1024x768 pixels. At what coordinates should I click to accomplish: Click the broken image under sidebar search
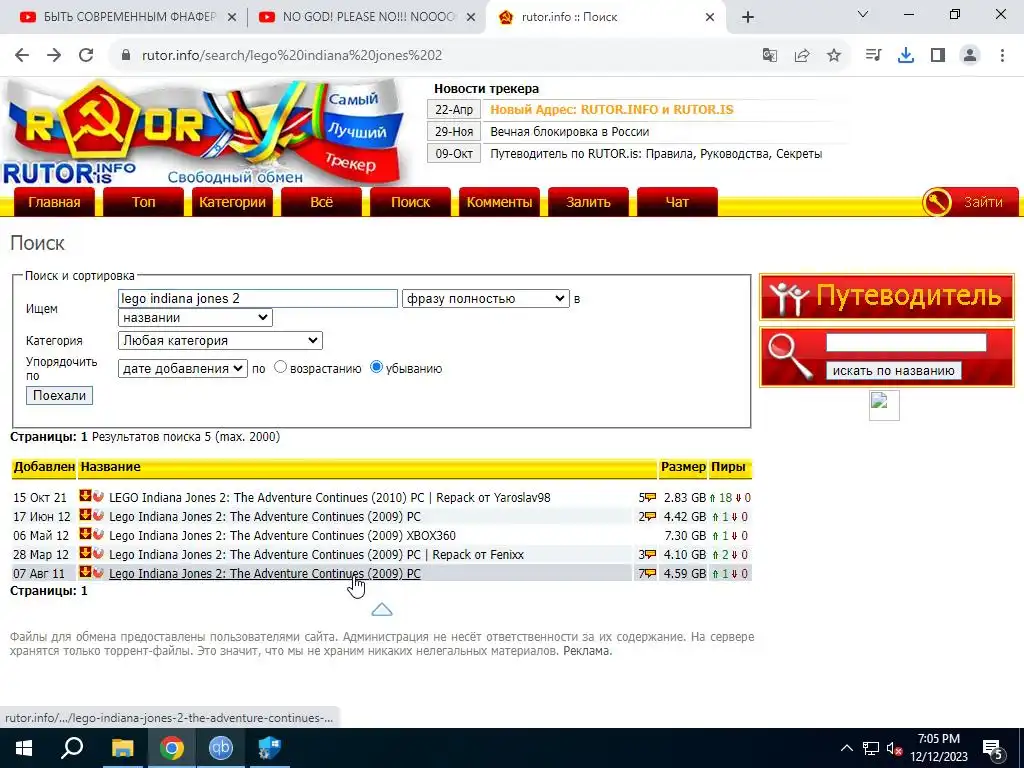point(884,406)
